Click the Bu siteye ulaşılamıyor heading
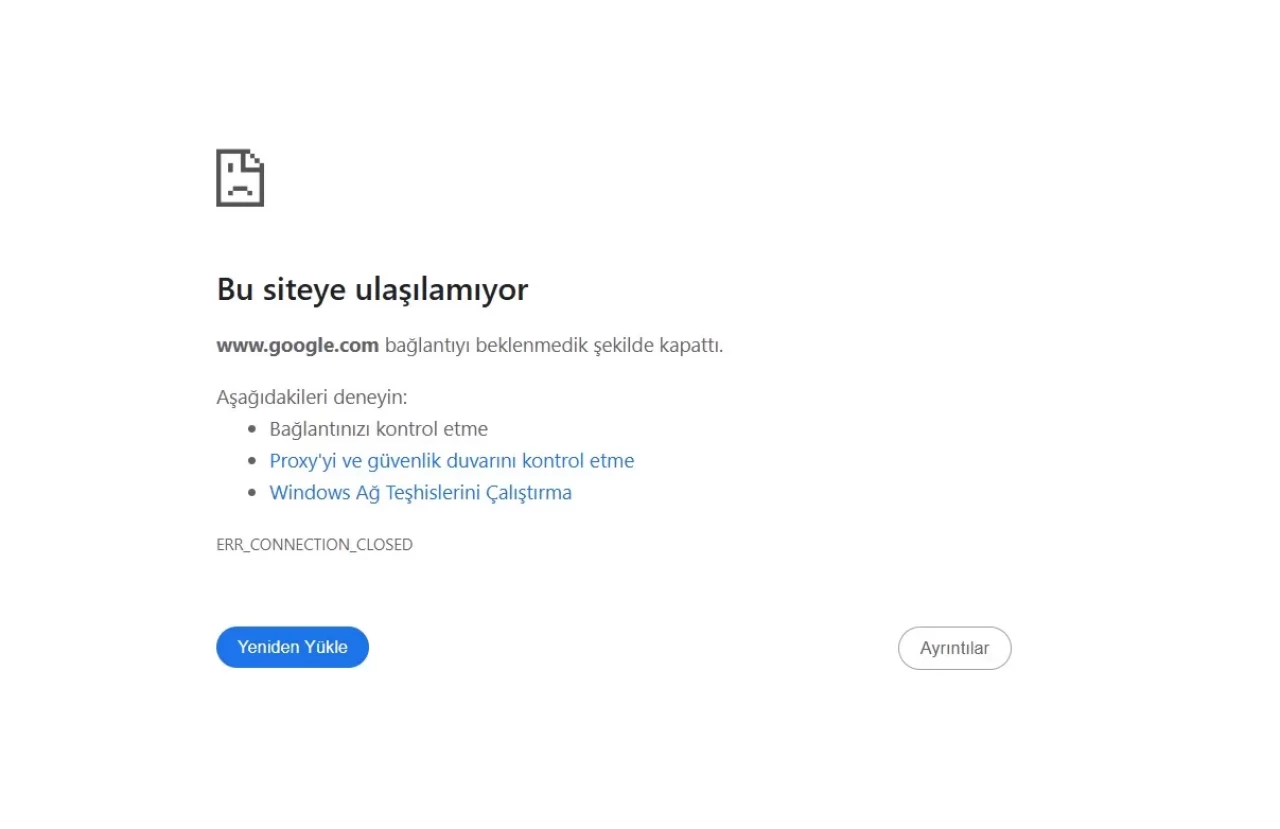Screen dimensions: 1280x829 click(372, 289)
